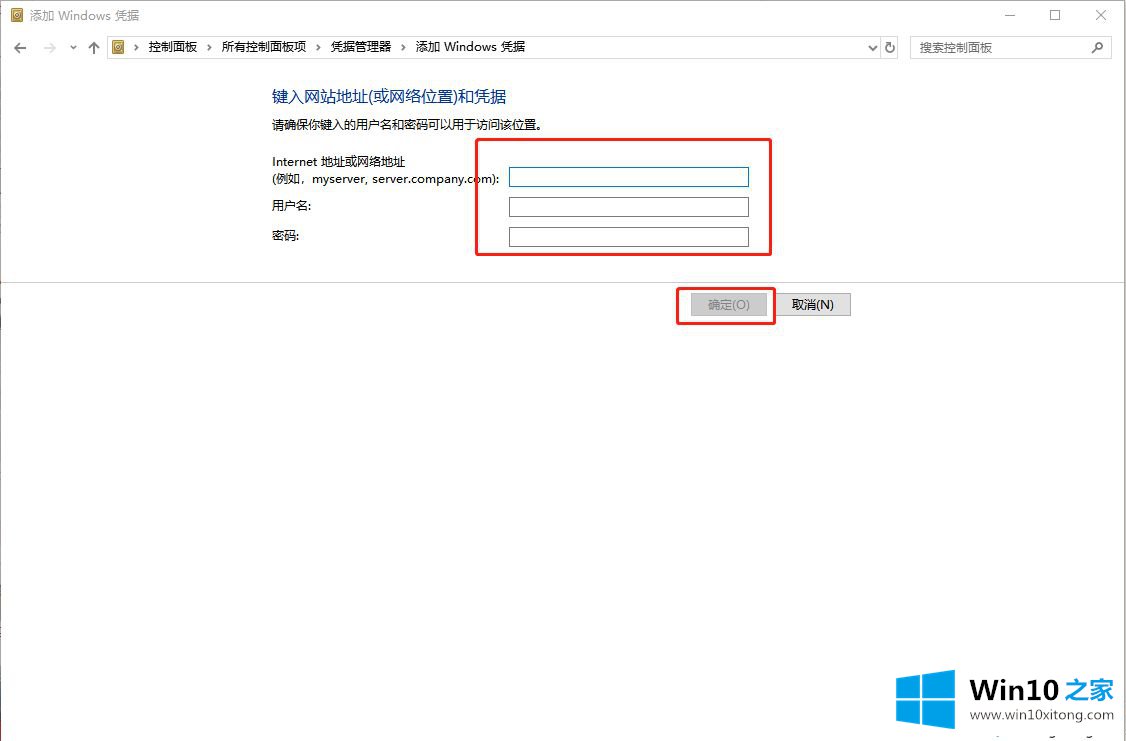Screen dimensions: 1126x741
Task: Expand the chevron after 所有控制面板项
Action: [318, 47]
